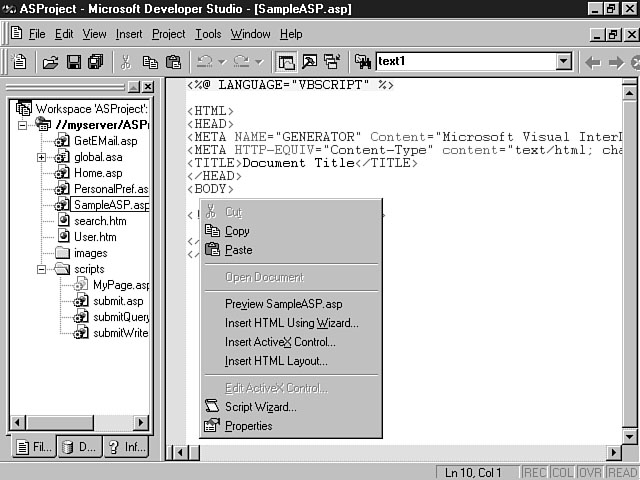Click the Save toolbar icon

[x=73, y=62]
